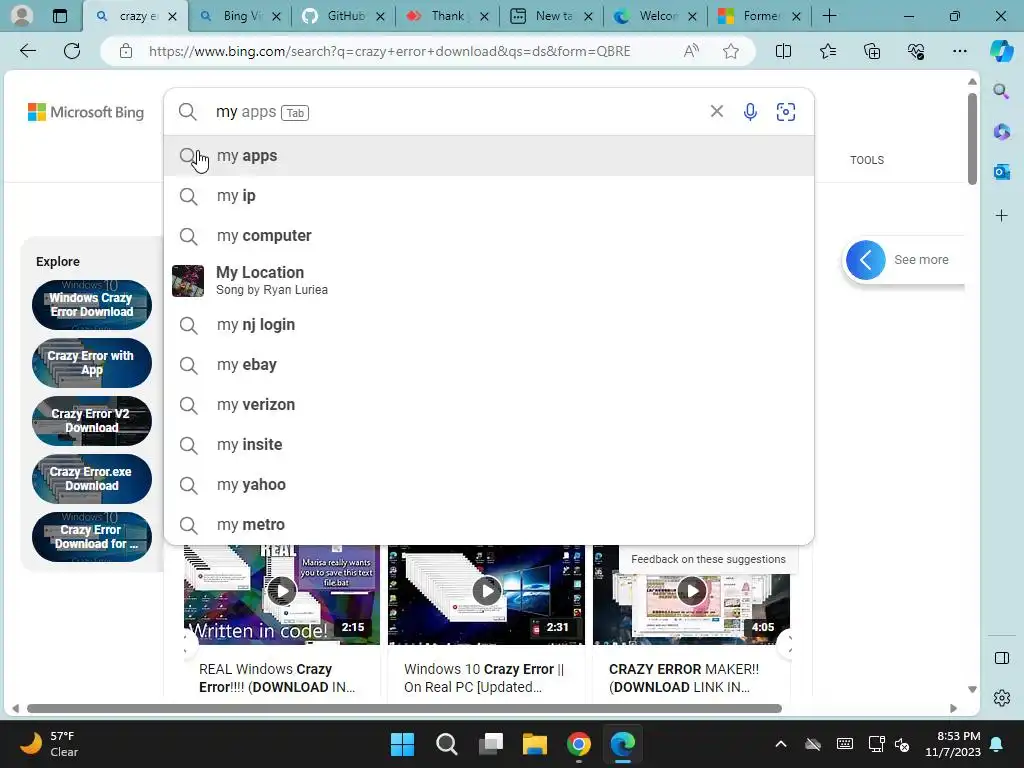
Task: Open Google Chrome from the taskbar
Action: pyautogui.click(x=579, y=744)
